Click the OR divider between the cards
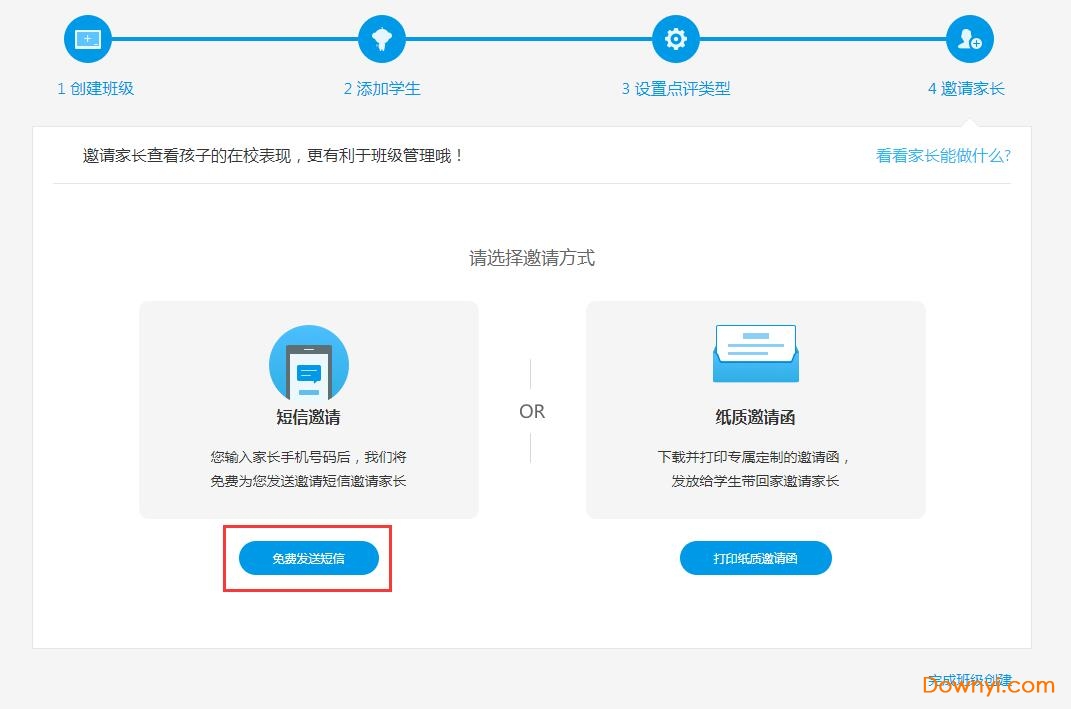Screen dimensions: 1071x709 (x=532, y=411)
